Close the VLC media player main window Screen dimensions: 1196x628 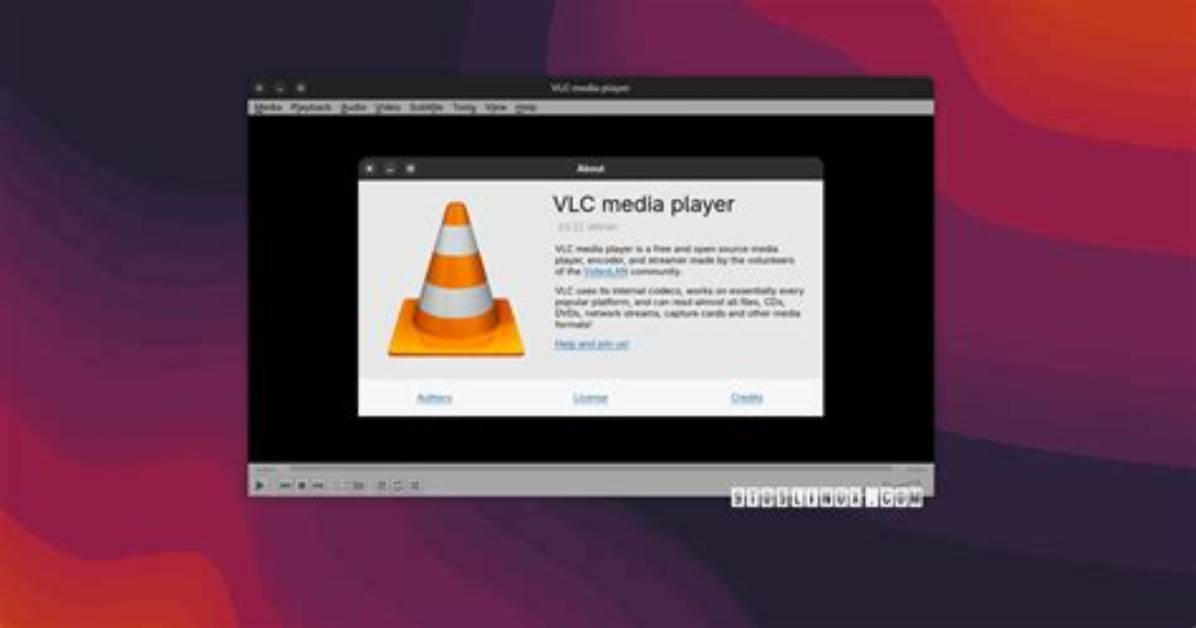[259, 88]
